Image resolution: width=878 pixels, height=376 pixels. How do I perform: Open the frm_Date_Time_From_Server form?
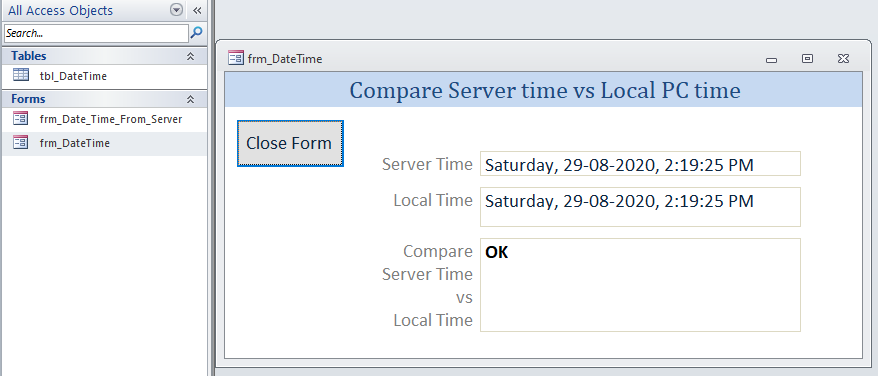111,119
